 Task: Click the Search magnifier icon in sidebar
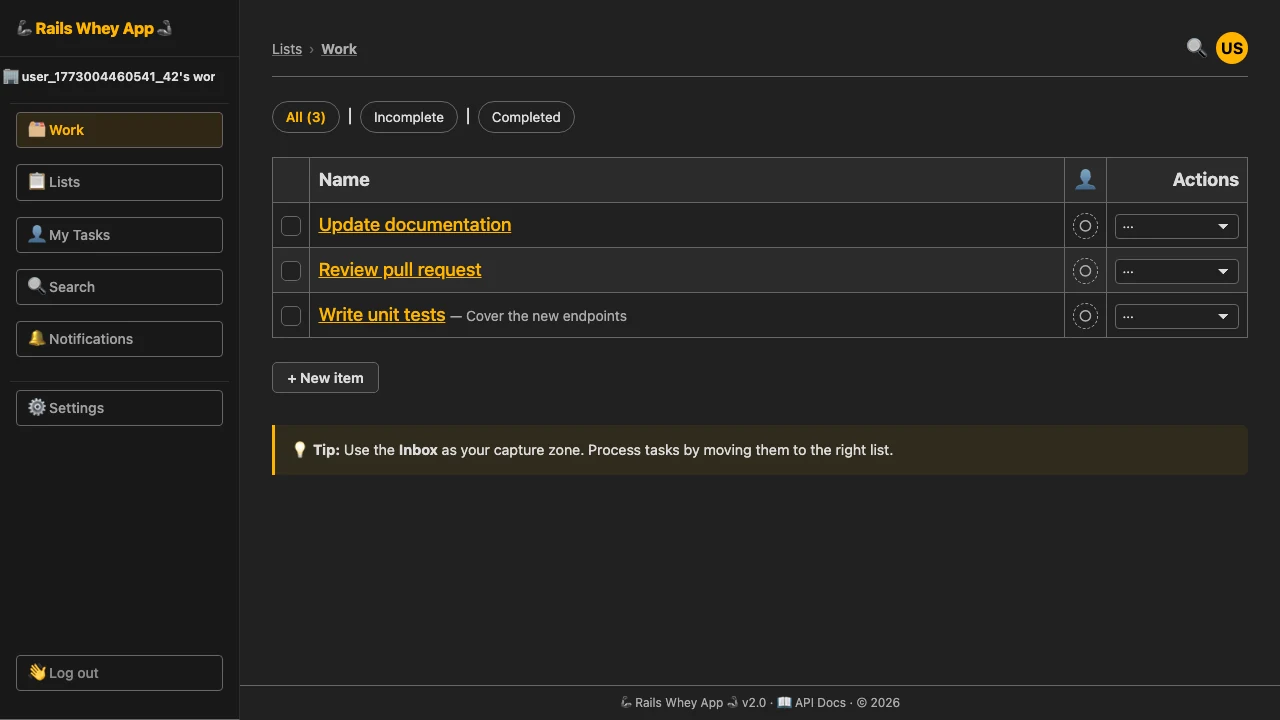click(x=37, y=286)
